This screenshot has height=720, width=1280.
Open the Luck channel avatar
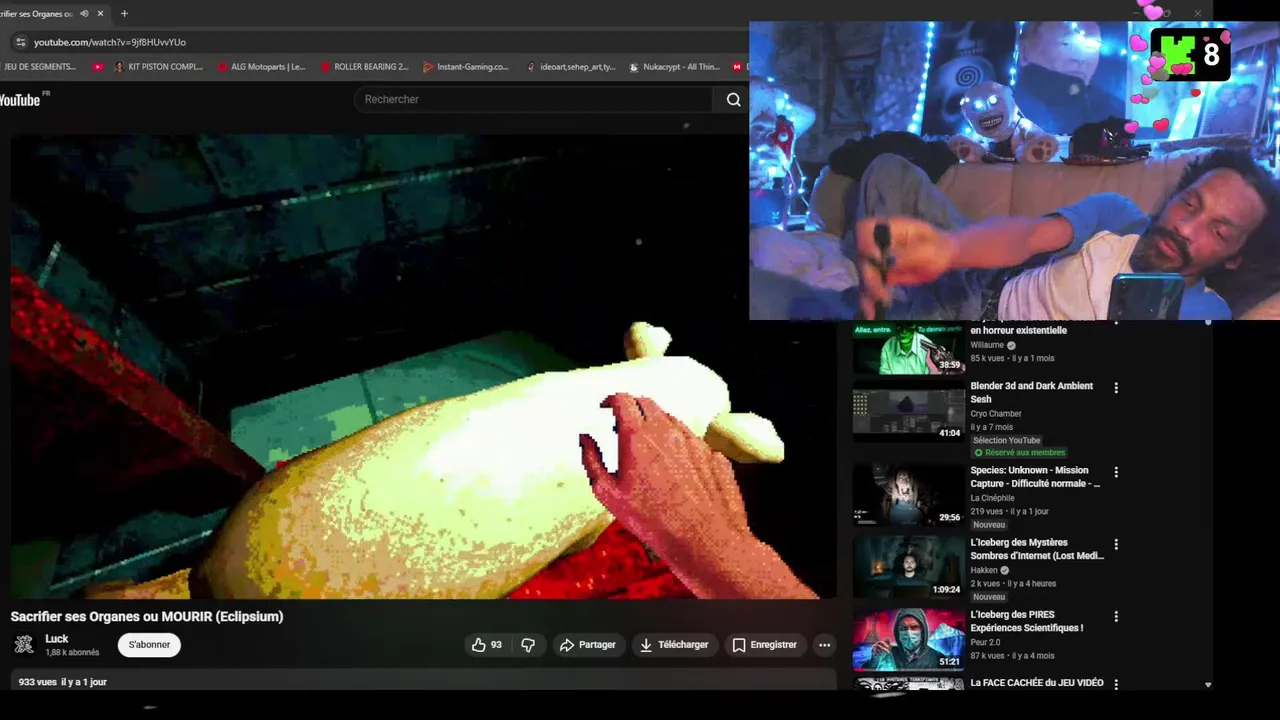click(x=24, y=645)
